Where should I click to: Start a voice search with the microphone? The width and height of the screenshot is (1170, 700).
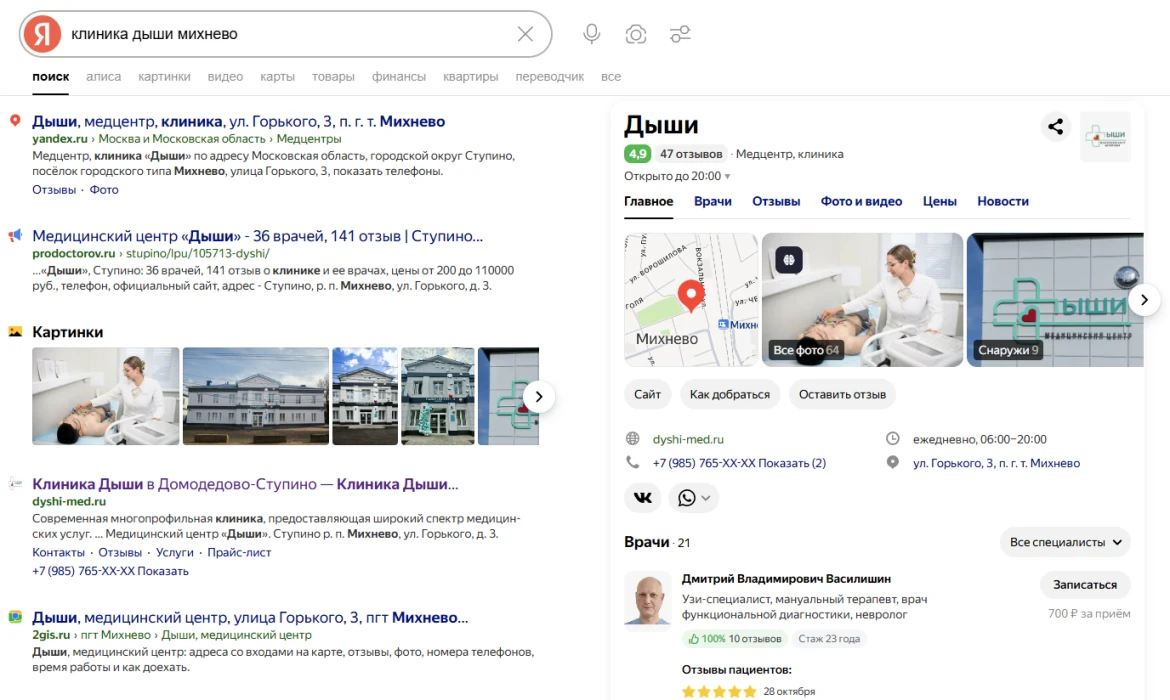[591, 33]
